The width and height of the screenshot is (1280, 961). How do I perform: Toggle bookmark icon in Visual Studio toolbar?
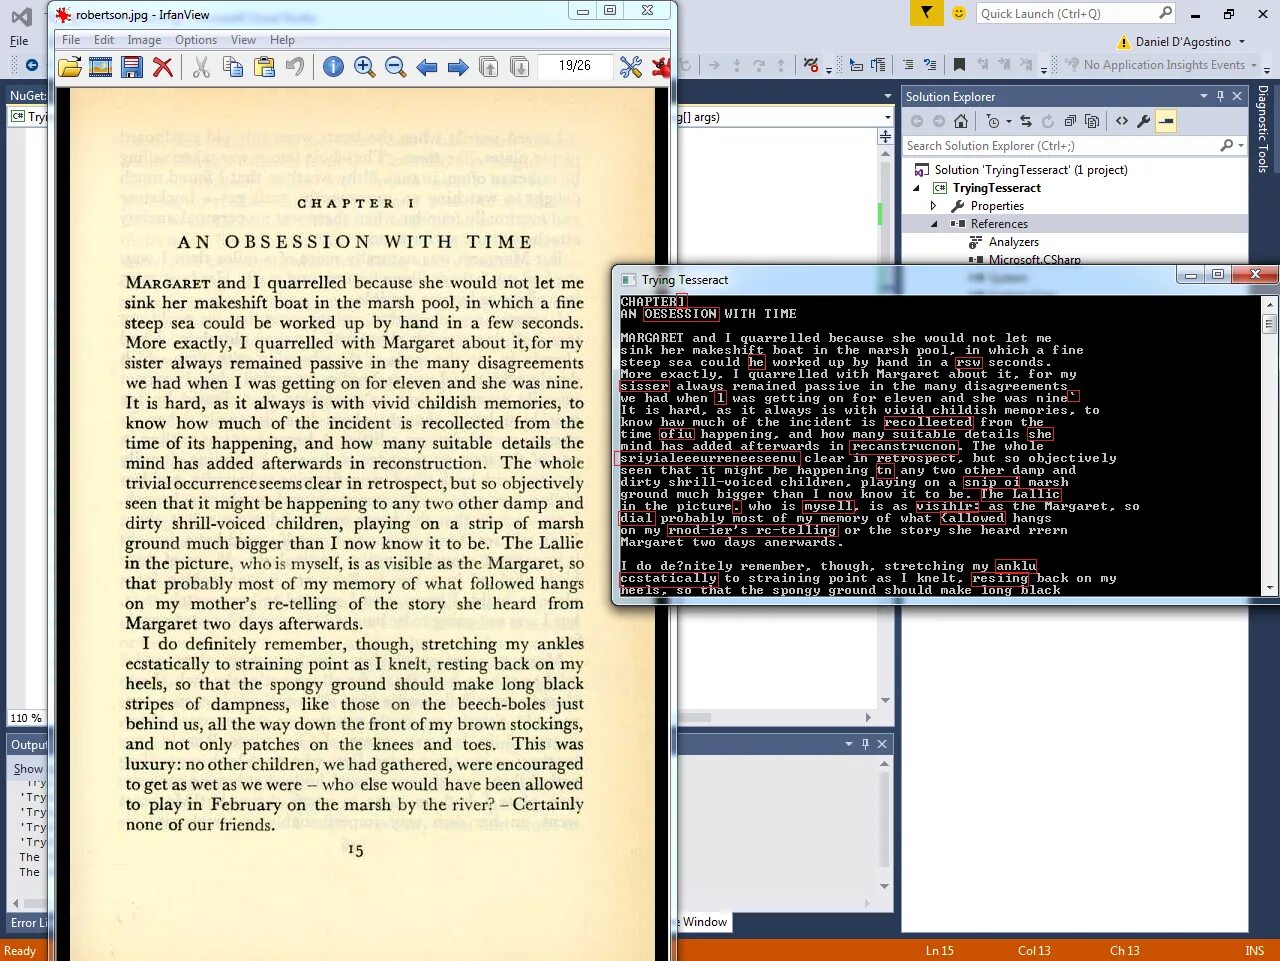(959, 65)
